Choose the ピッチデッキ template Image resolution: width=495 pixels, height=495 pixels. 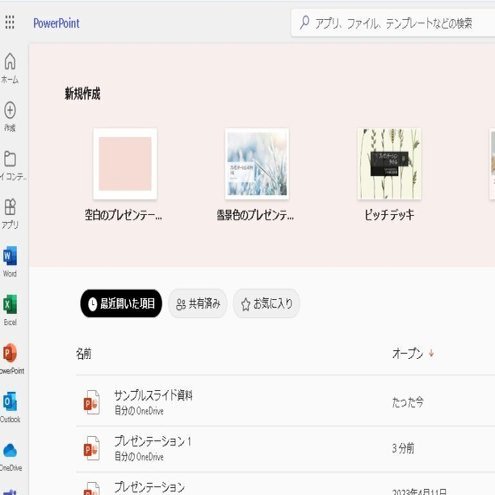click(389, 164)
